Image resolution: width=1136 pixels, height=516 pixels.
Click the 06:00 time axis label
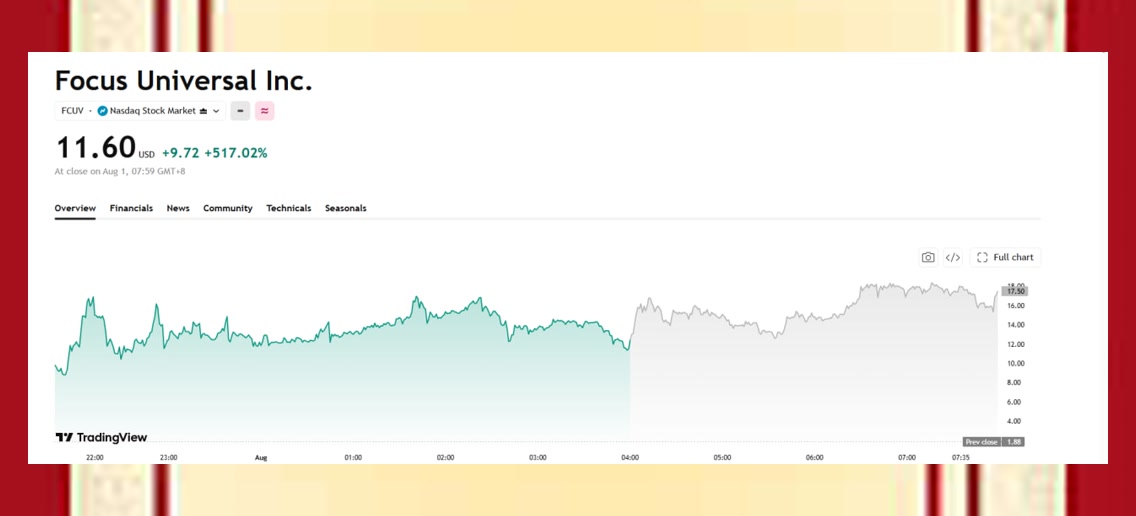(x=814, y=458)
